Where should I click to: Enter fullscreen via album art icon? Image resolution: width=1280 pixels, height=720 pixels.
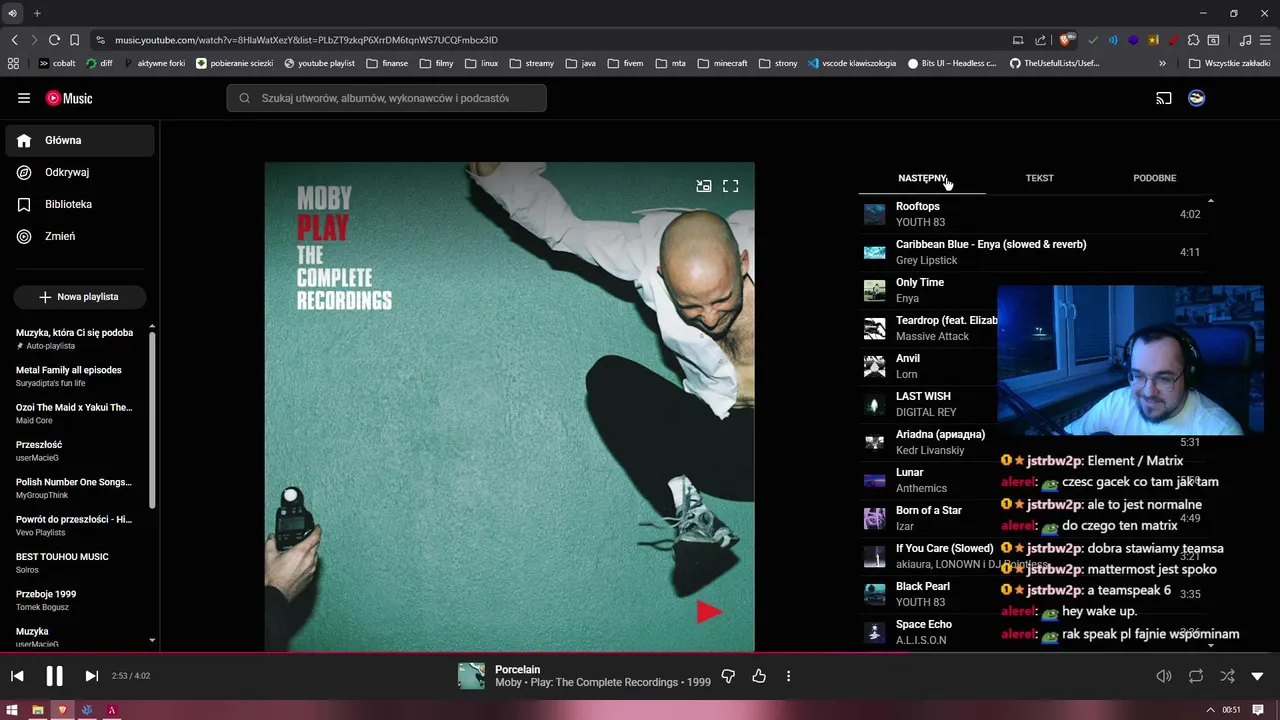click(x=731, y=186)
